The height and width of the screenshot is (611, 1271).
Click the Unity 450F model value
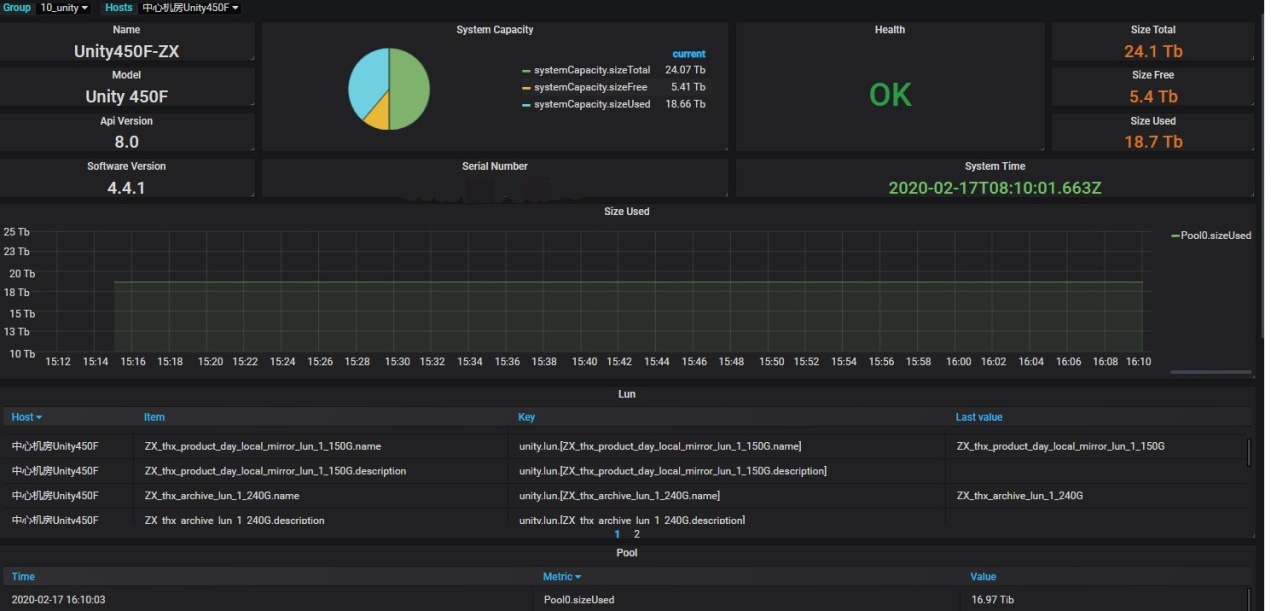tap(127, 97)
